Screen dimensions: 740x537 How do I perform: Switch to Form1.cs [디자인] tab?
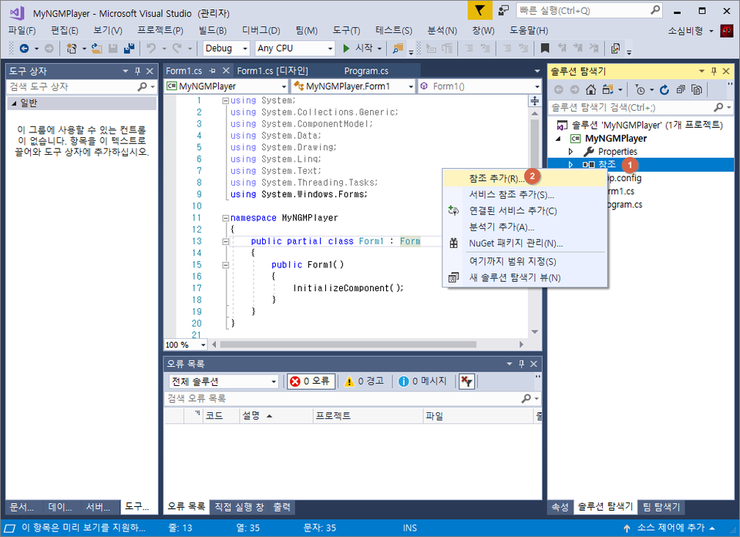tap(272, 71)
